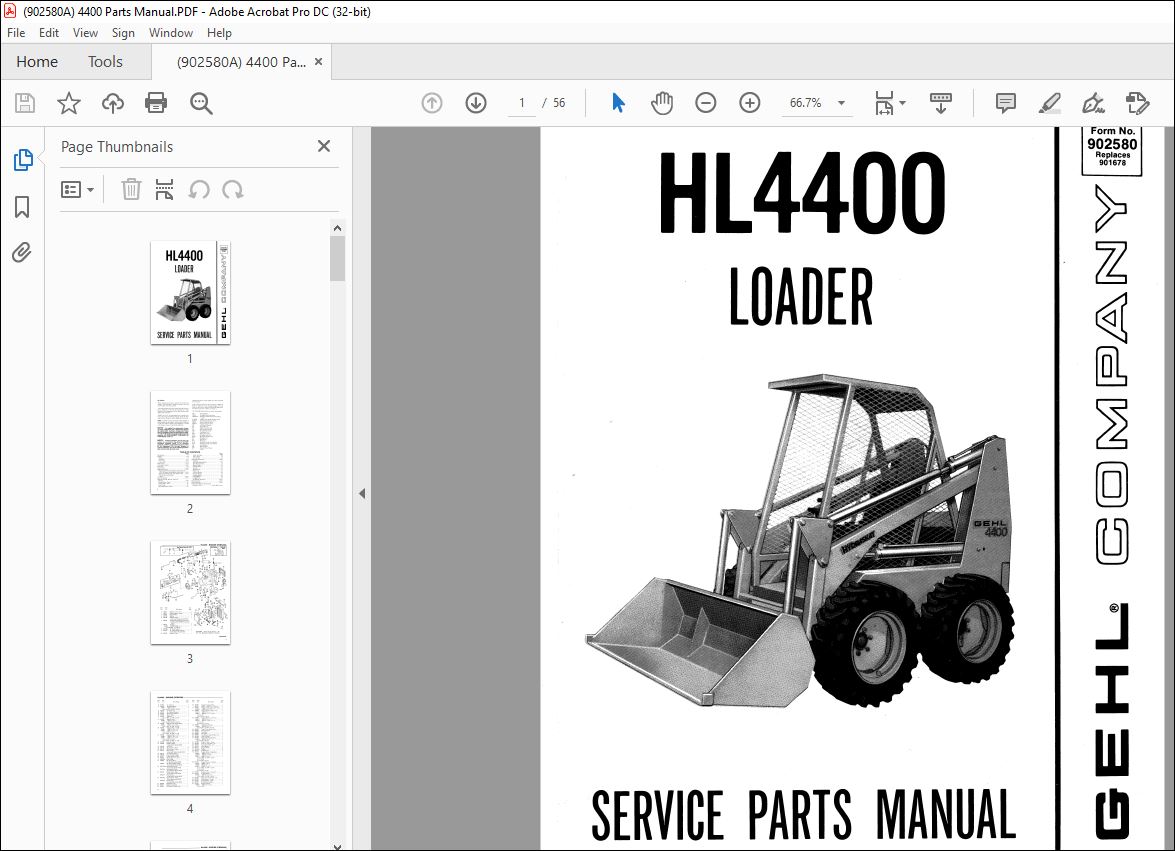Image resolution: width=1175 pixels, height=851 pixels.
Task: Activate the Hand pan tool
Action: (662, 103)
